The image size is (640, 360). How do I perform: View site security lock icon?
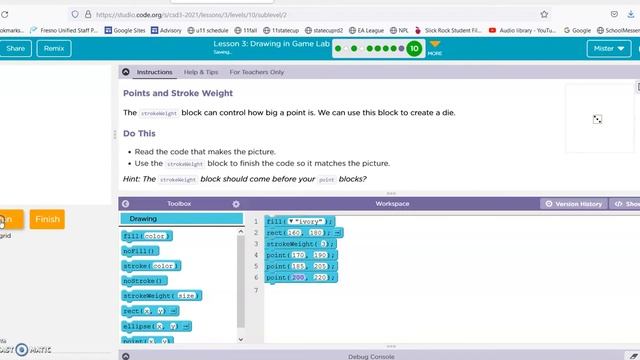pos(88,14)
